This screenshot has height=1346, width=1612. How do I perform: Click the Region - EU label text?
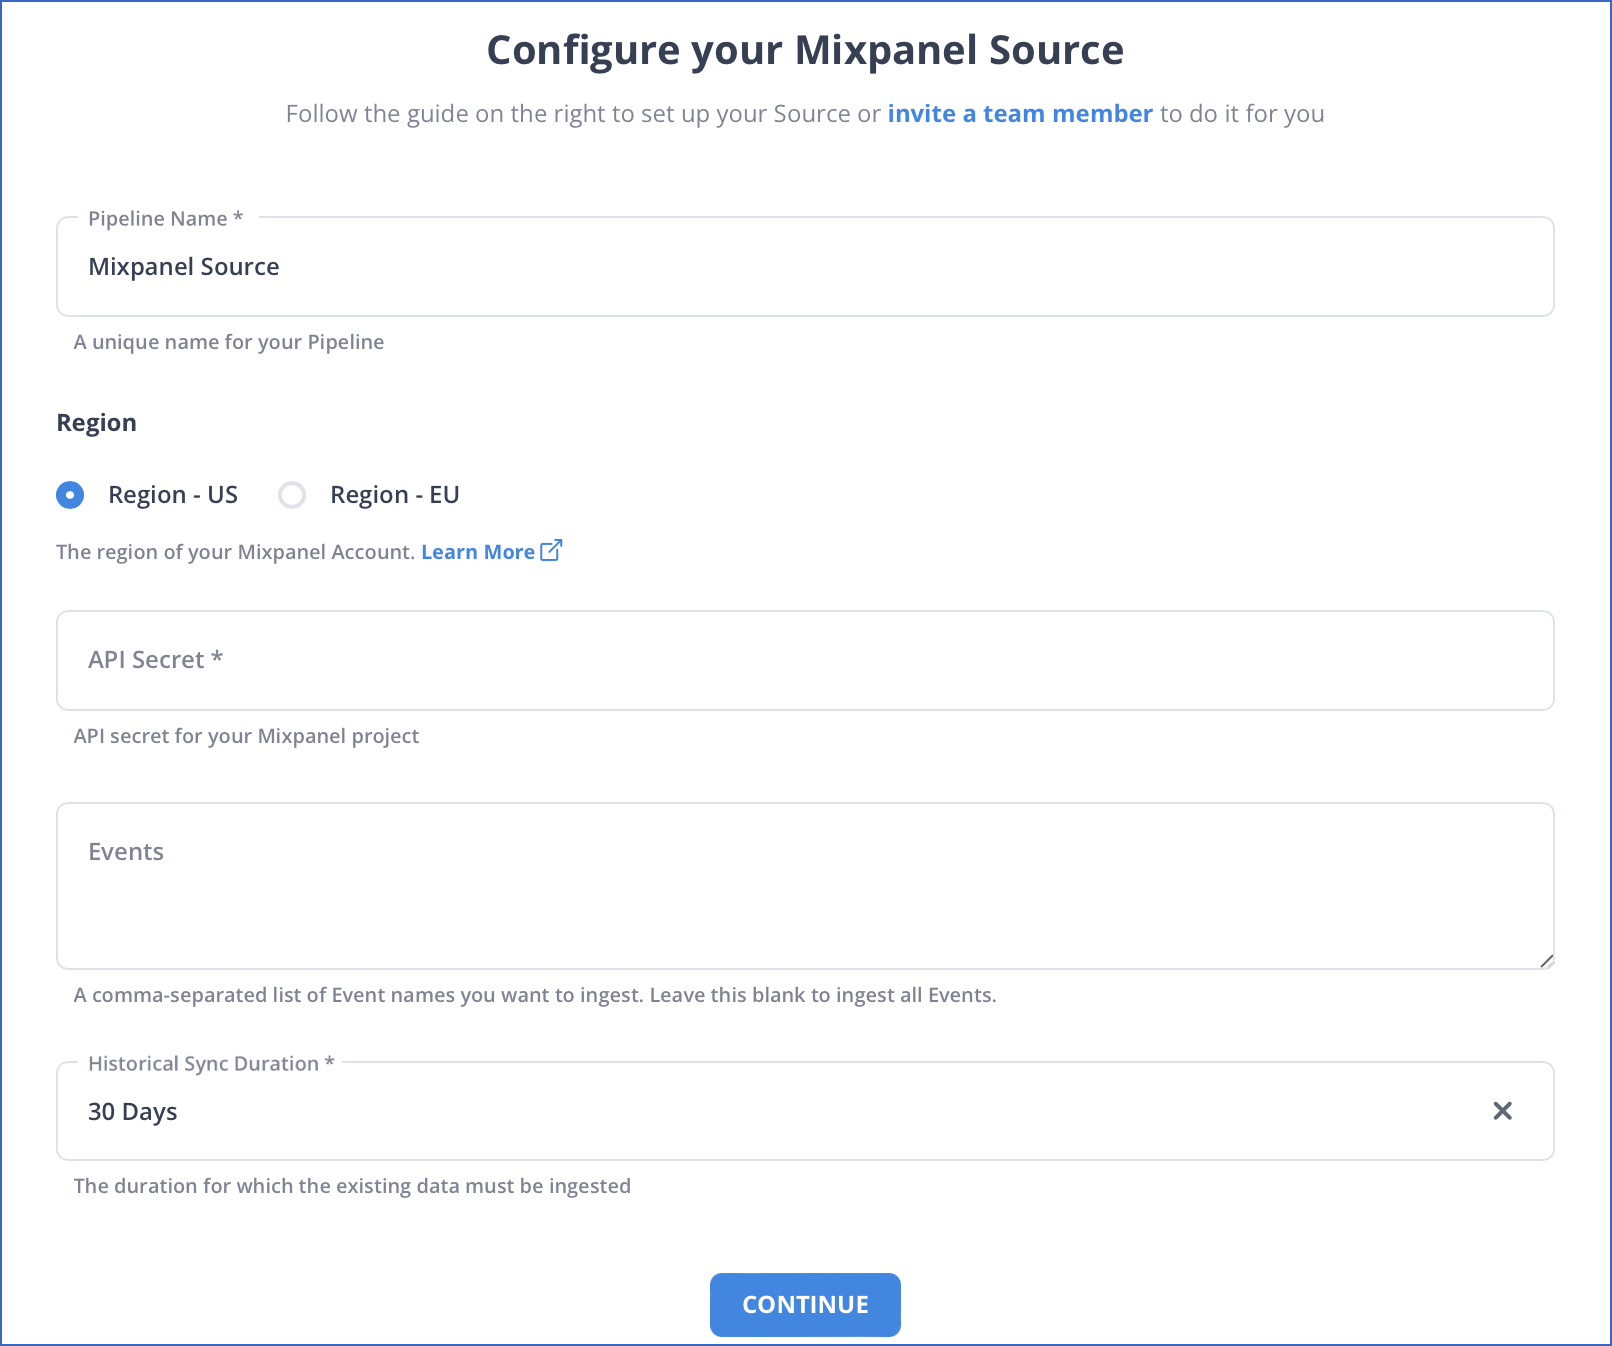[x=394, y=494]
